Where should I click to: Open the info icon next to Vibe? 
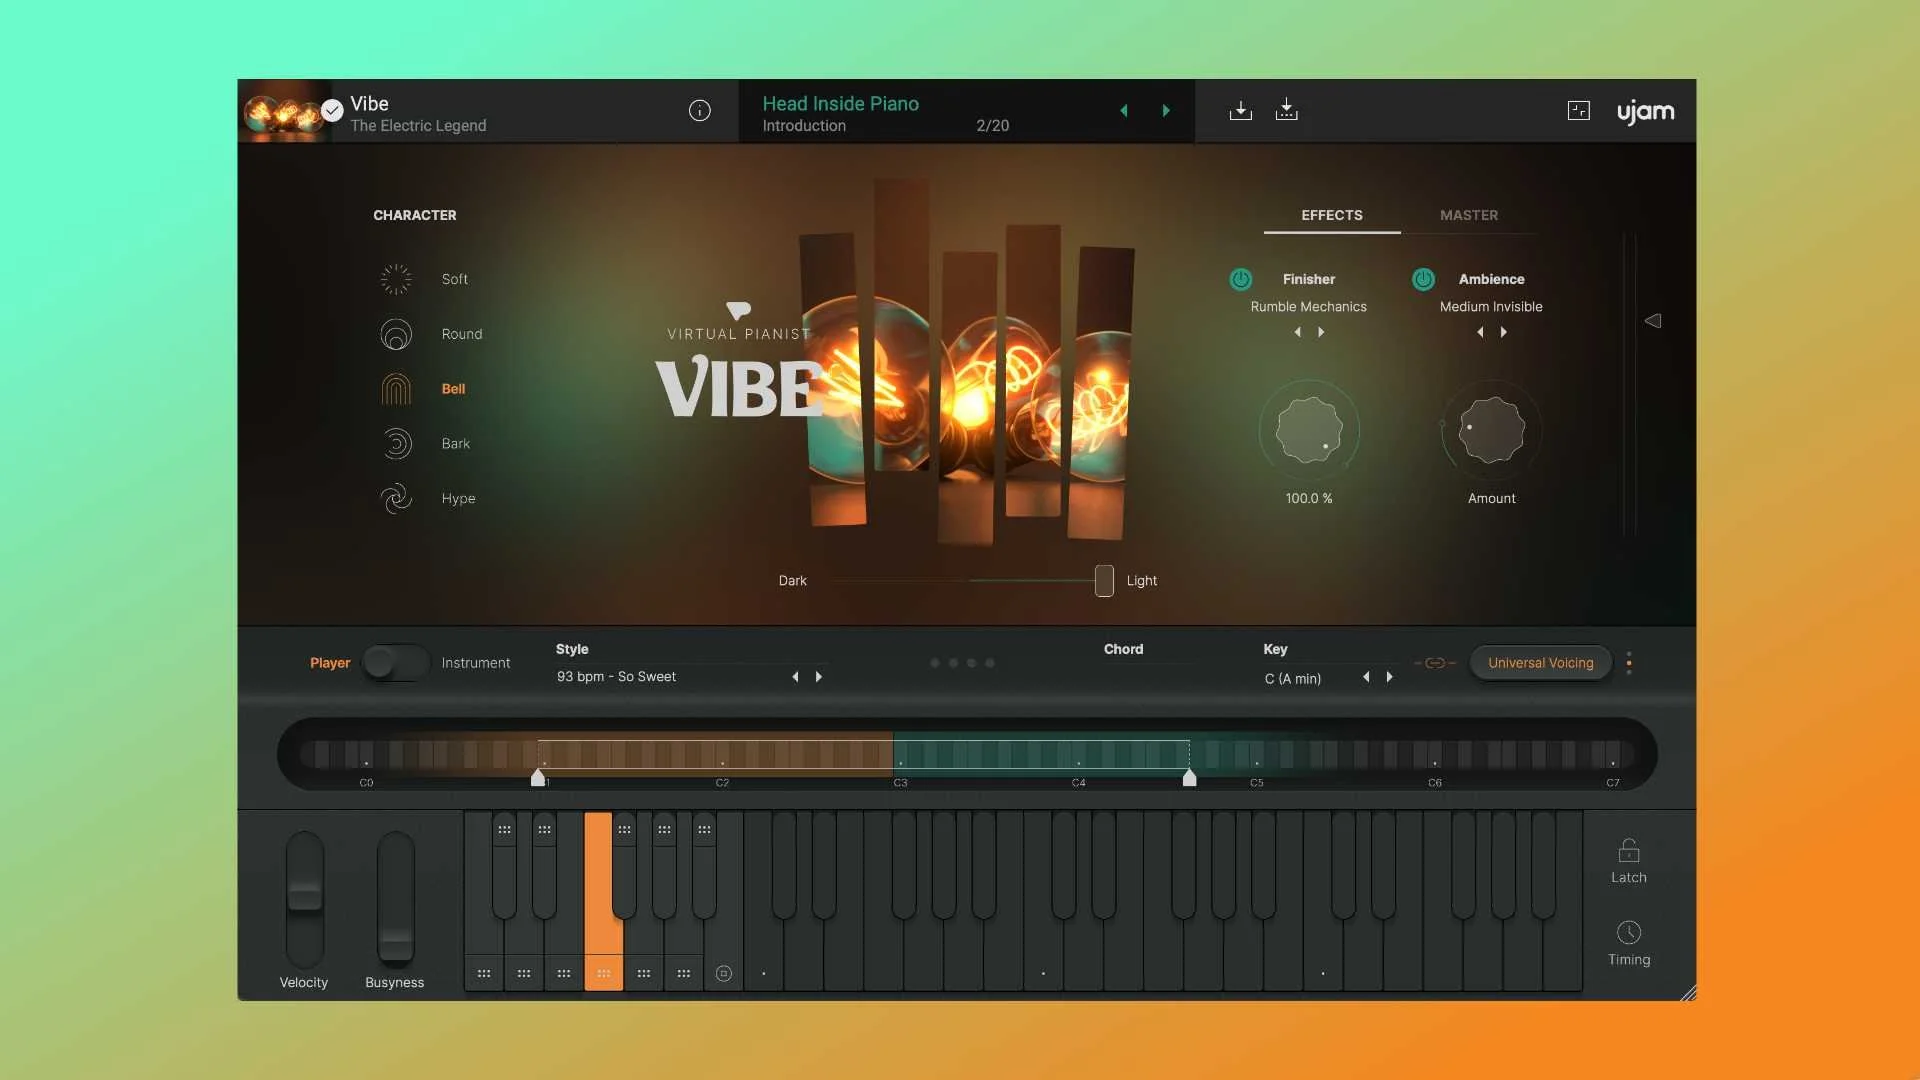click(x=700, y=111)
